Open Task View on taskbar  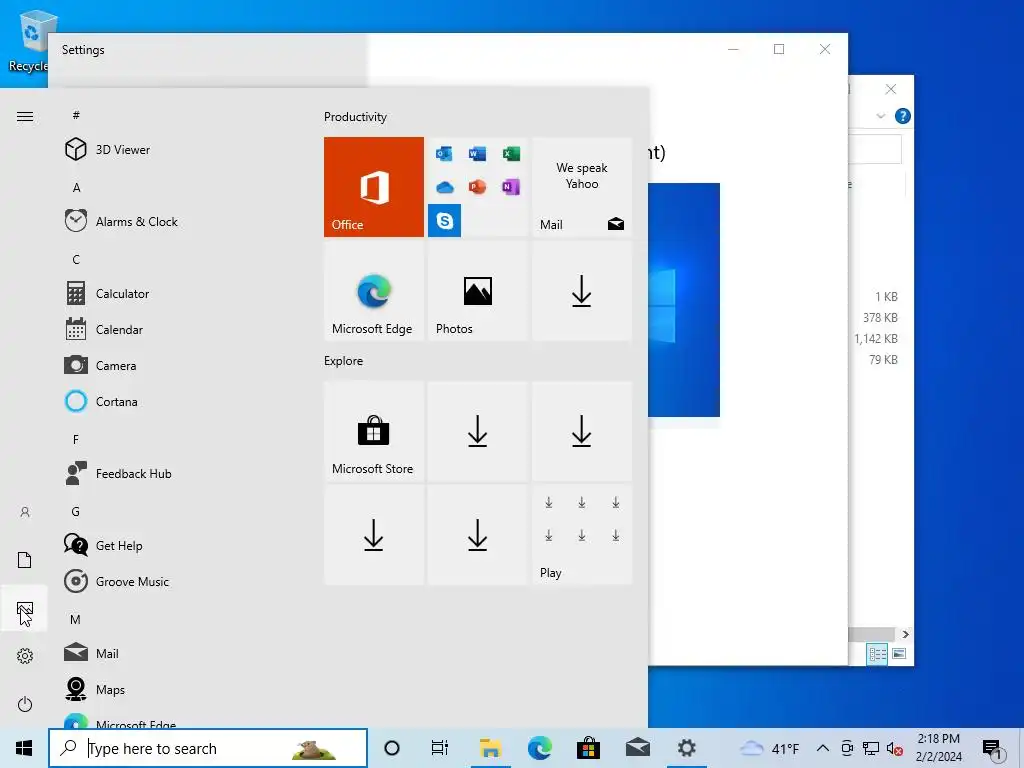440,748
